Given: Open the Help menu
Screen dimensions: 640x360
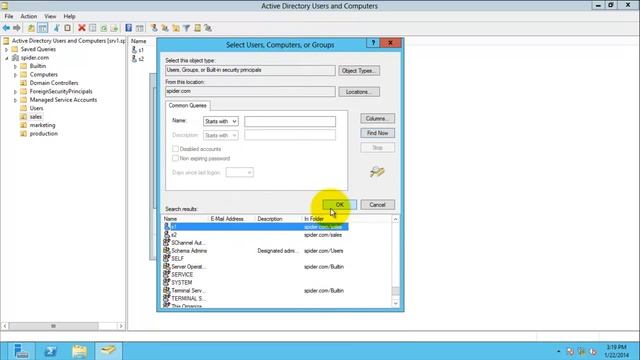Looking at the screenshot, I should point(69,16).
